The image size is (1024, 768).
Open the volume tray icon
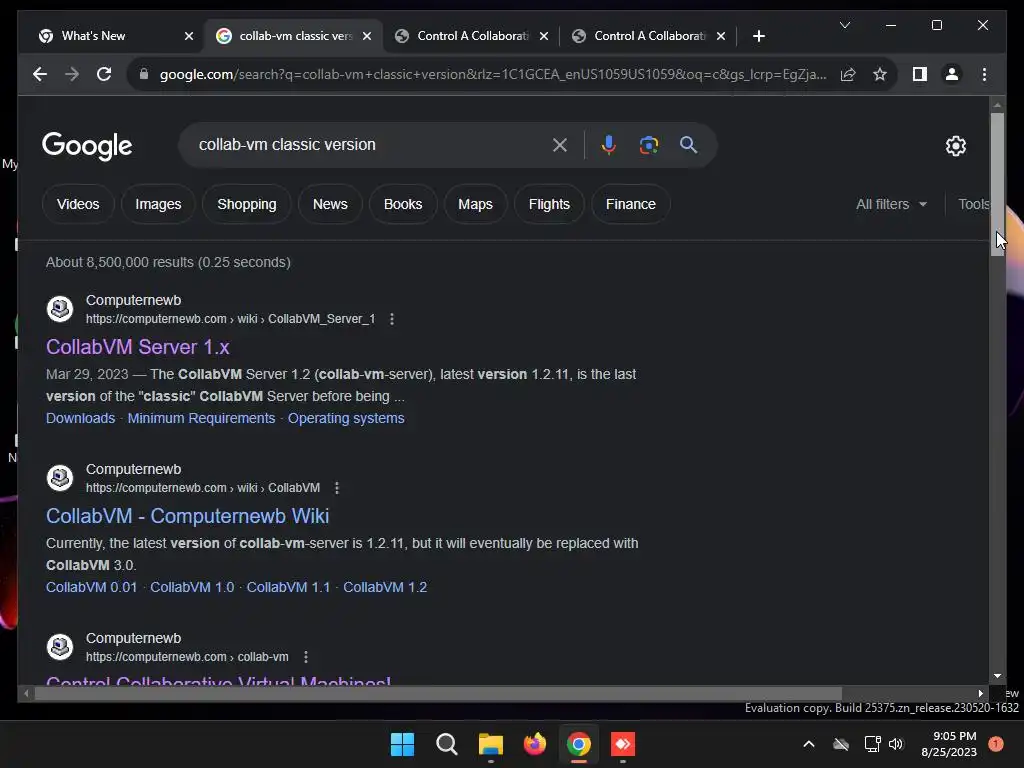click(896, 744)
